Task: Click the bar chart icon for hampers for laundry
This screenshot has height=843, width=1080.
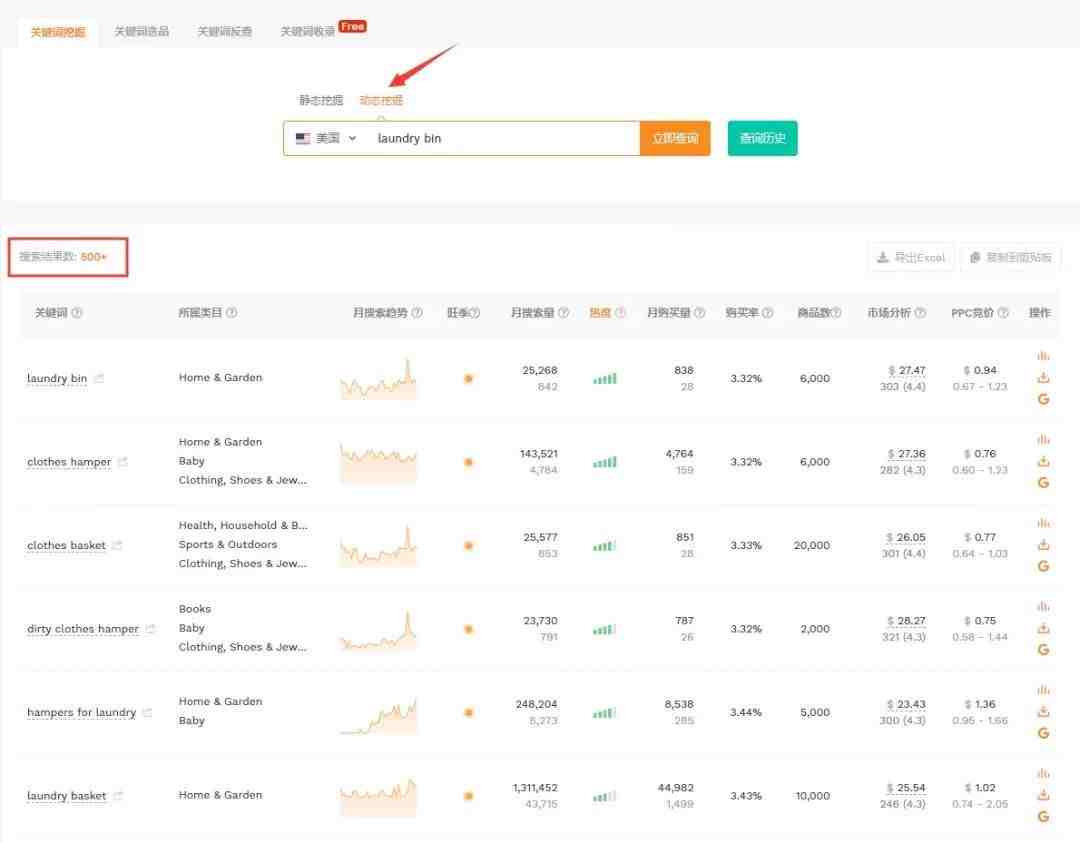Action: pos(1043,690)
